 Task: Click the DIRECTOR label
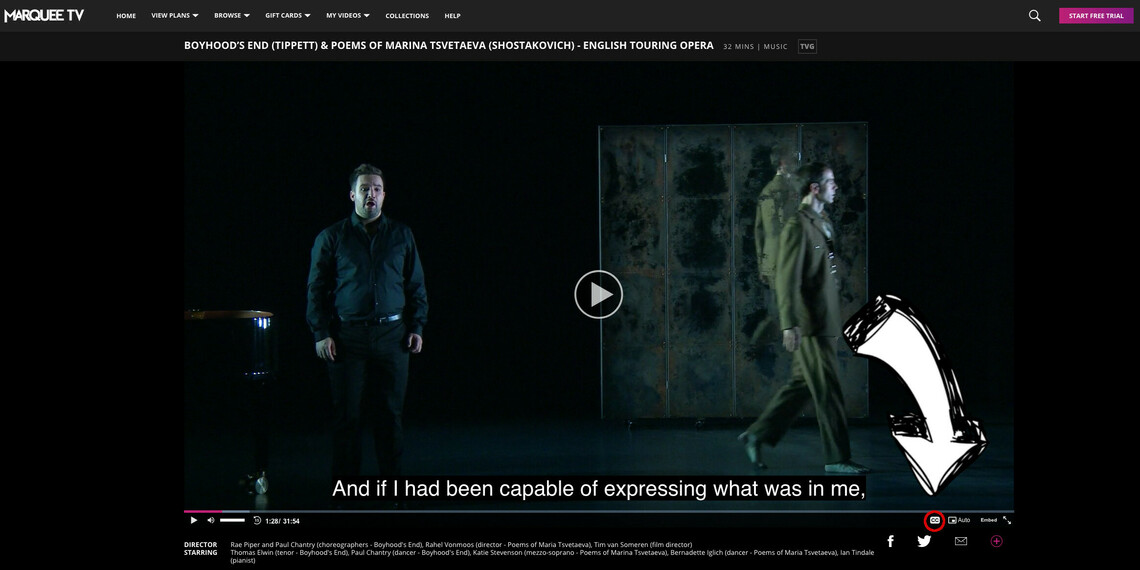click(x=200, y=545)
